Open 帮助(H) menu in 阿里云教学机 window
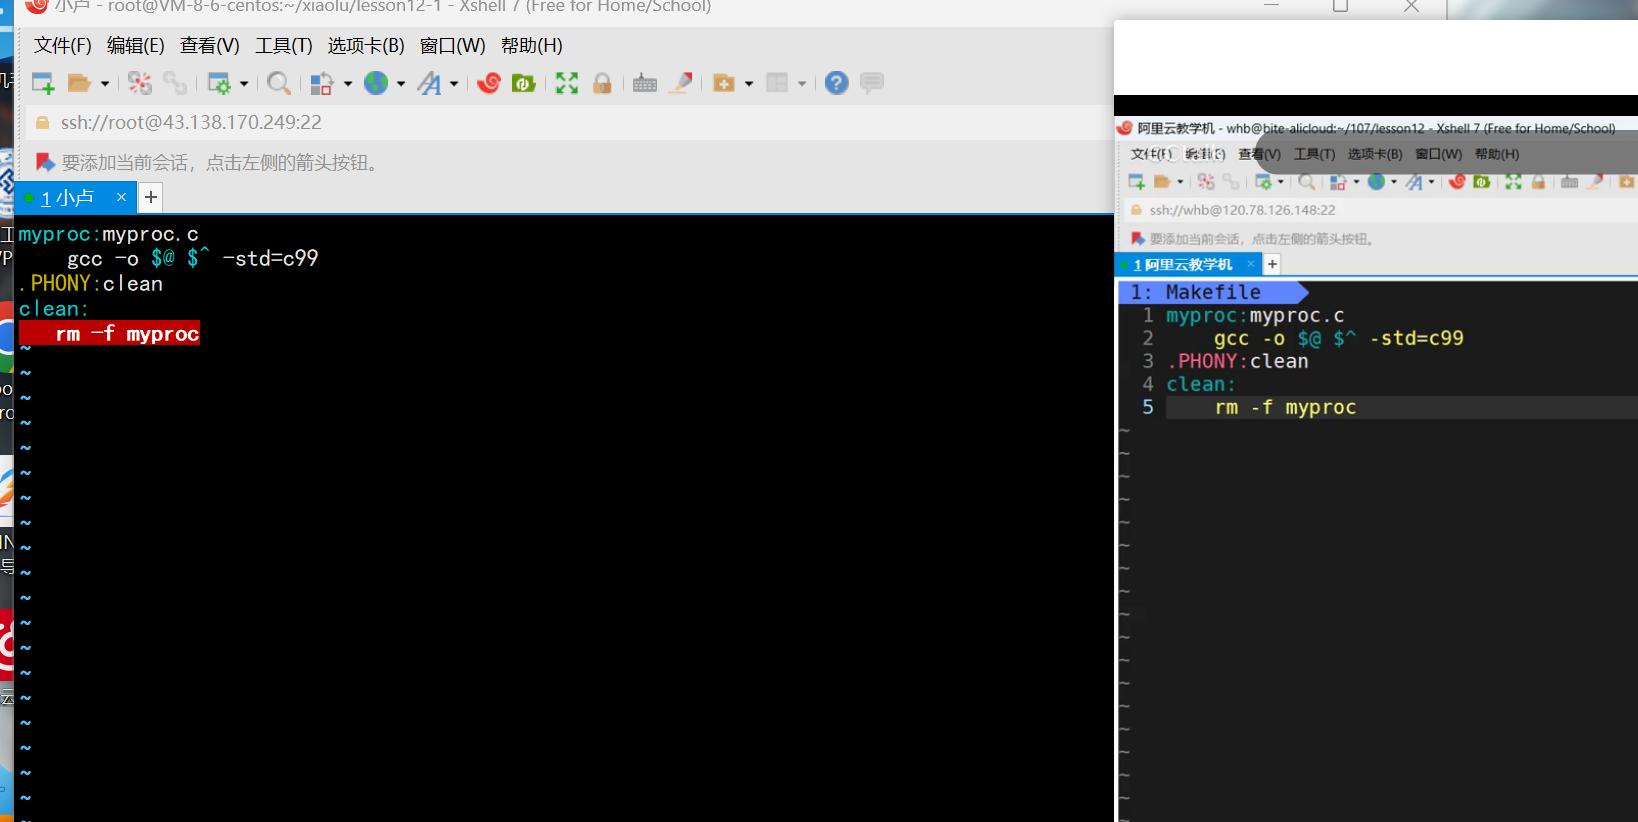Viewport: 1638px width, 822px height. (1497, 154)
